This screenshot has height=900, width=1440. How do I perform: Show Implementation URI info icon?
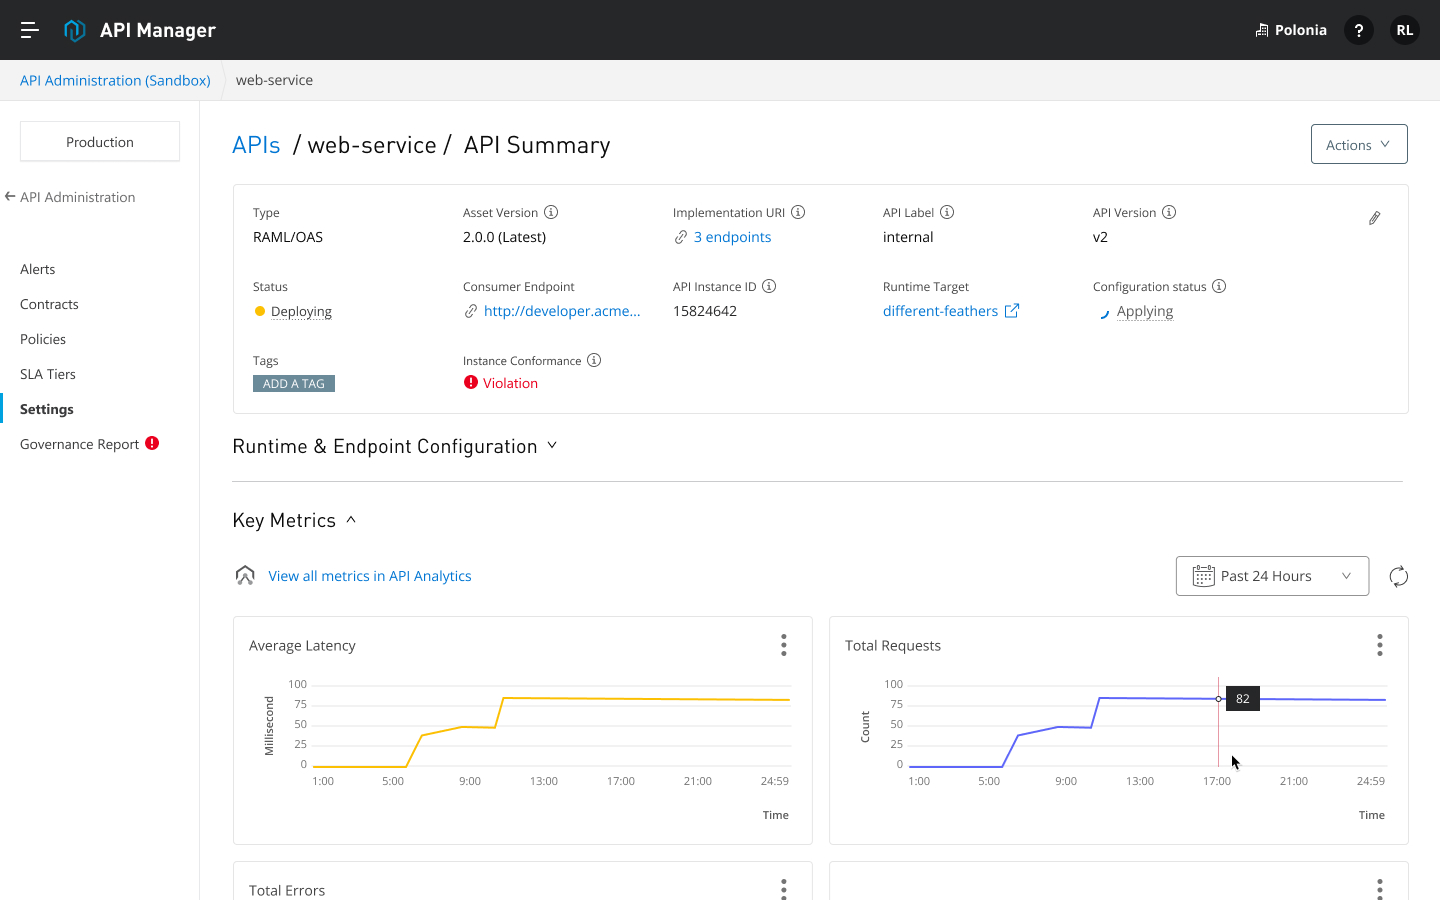(798, 212)
